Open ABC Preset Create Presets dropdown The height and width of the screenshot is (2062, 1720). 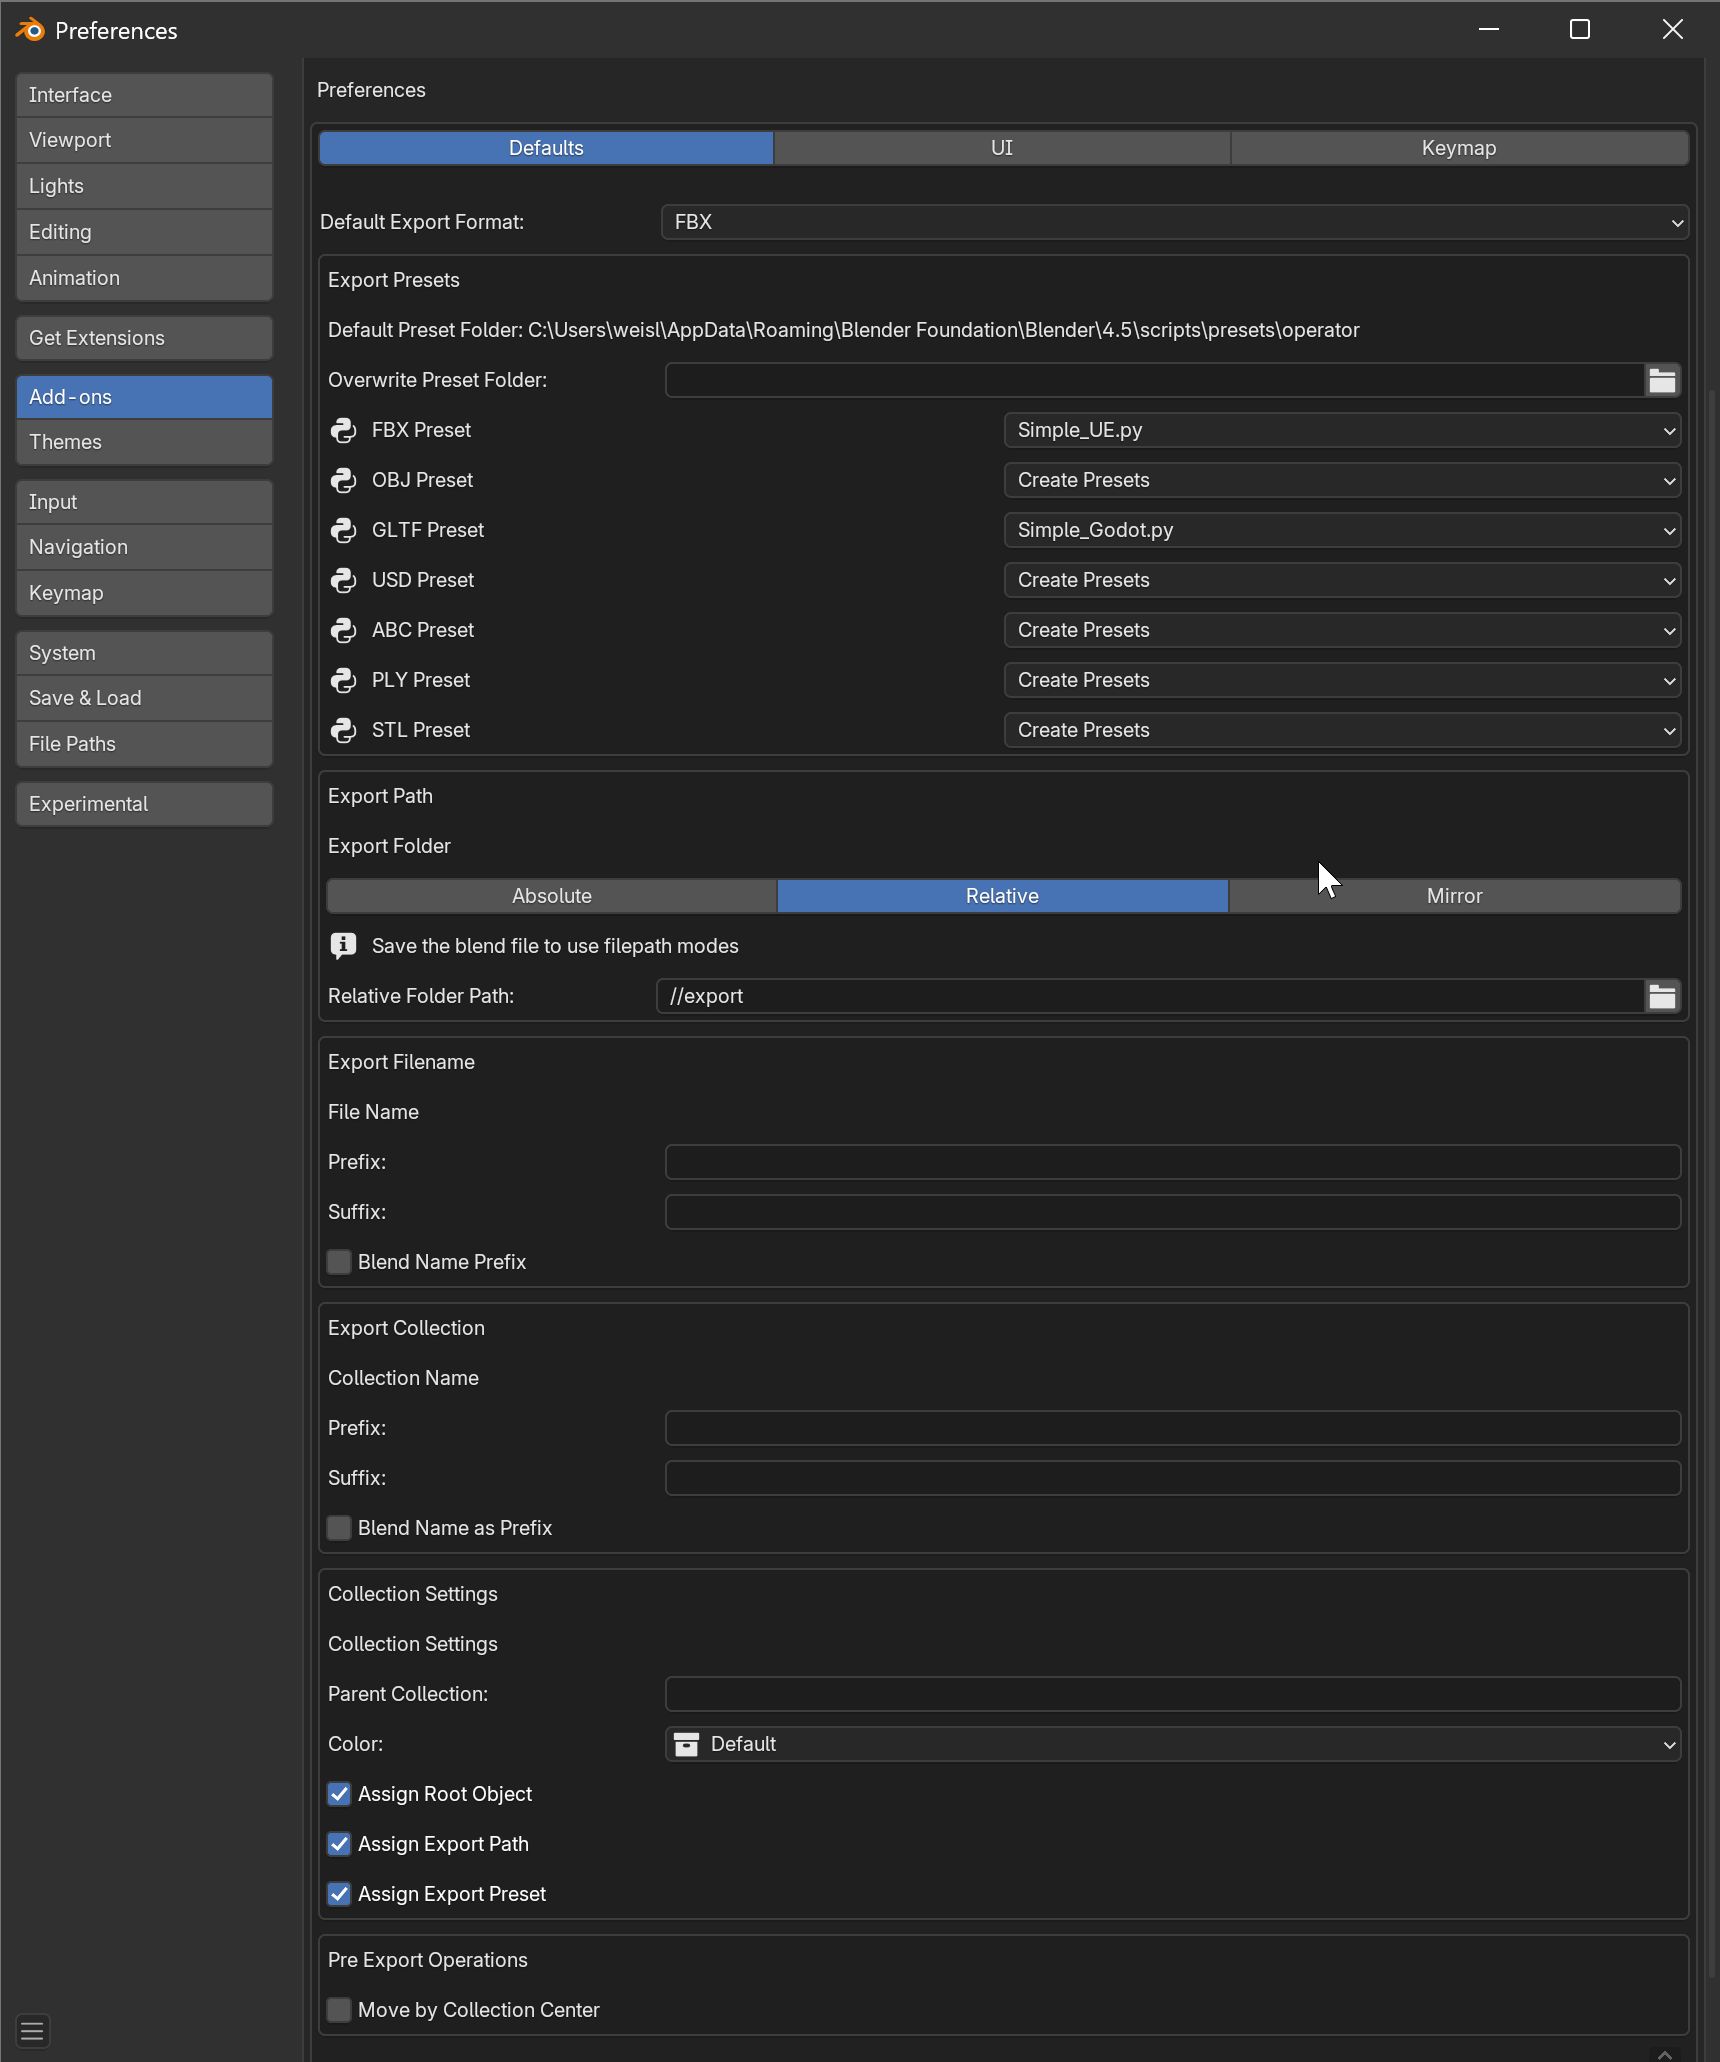[x=1342, y=630]
